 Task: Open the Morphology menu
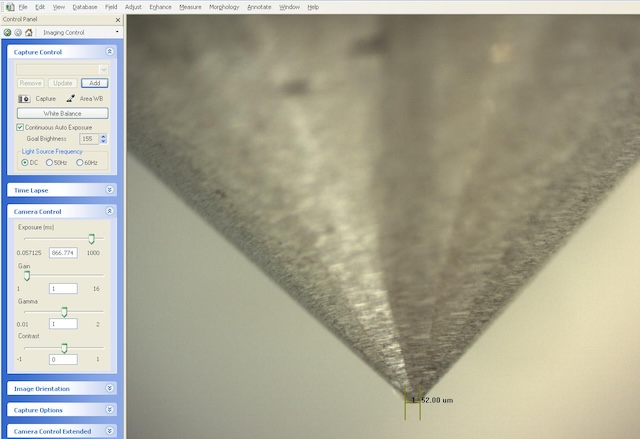click(225, 6)
